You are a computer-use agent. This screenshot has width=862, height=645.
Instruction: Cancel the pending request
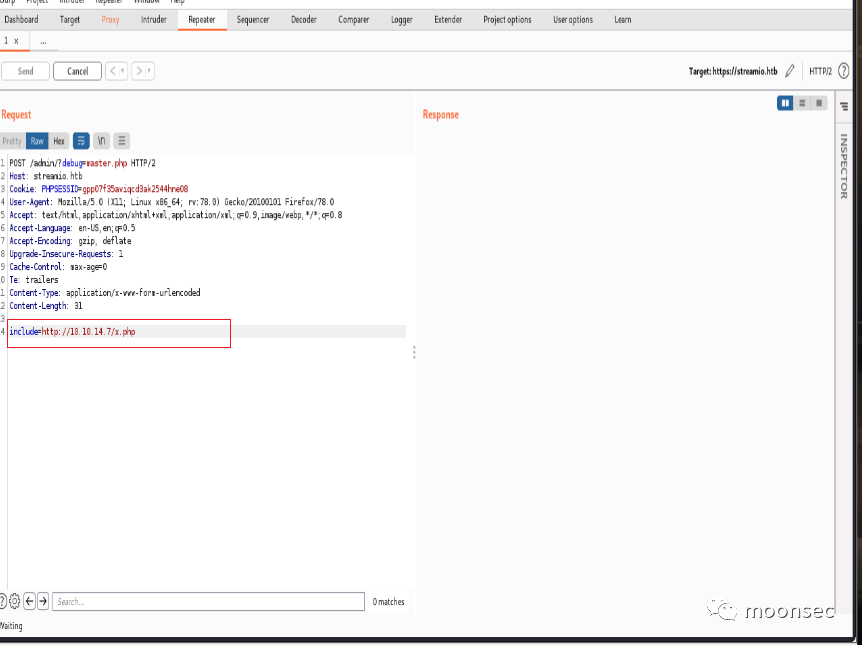tap(78, 71)
